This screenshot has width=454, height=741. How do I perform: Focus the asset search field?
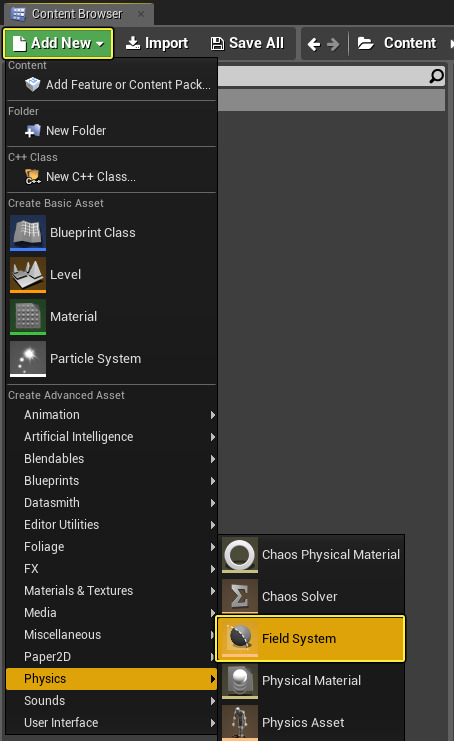pos(331,76)
